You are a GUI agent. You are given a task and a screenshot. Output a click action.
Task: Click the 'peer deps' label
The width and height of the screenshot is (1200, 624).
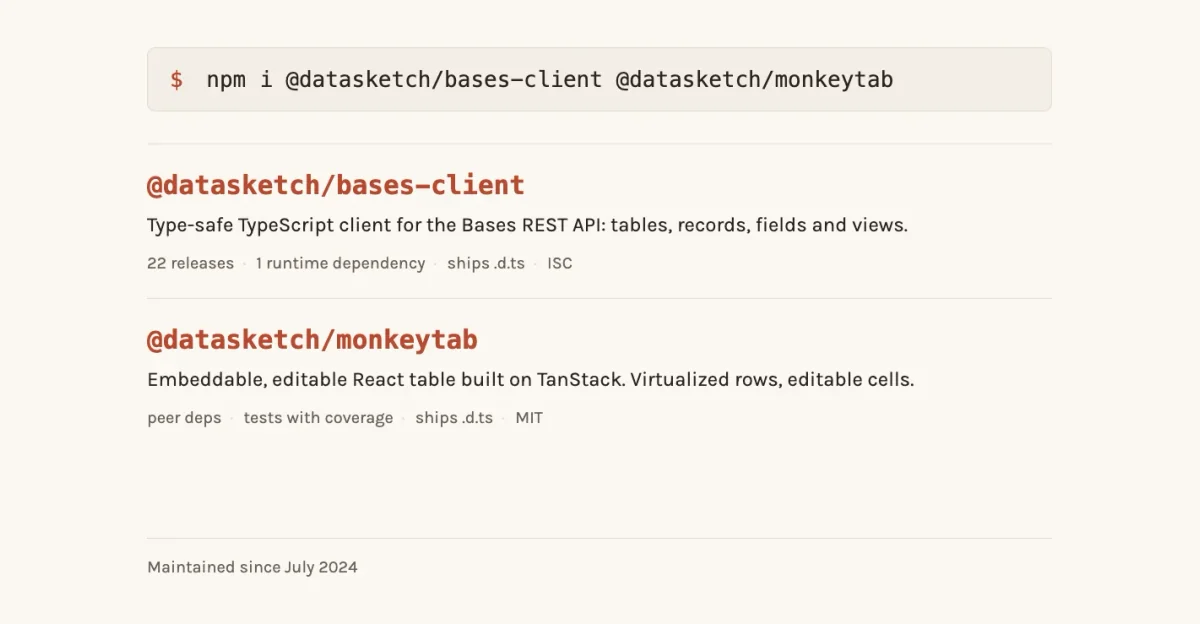pyautogui.click(x=184, y=418)
